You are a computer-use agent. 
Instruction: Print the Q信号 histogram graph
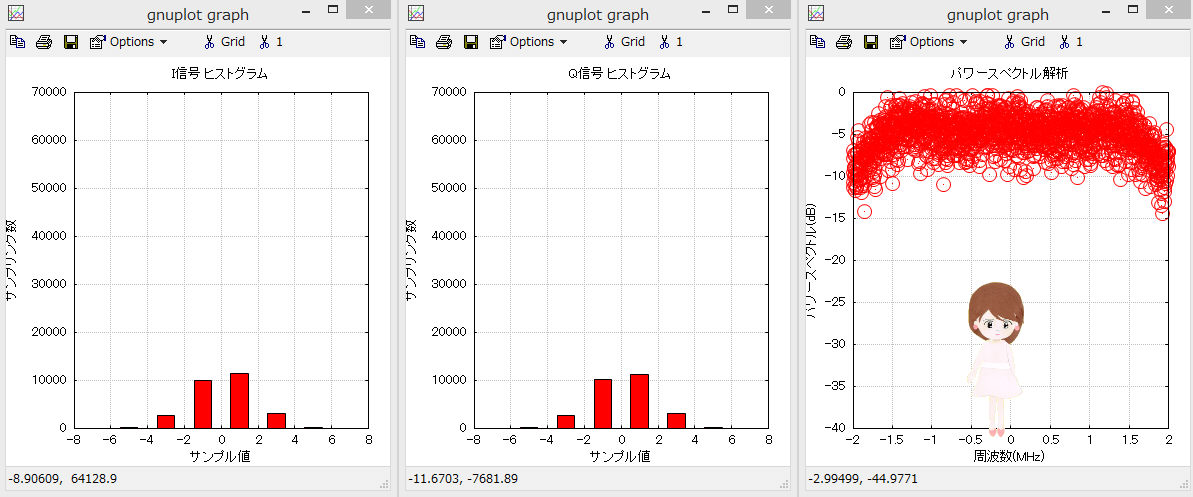tap(444, 42)
